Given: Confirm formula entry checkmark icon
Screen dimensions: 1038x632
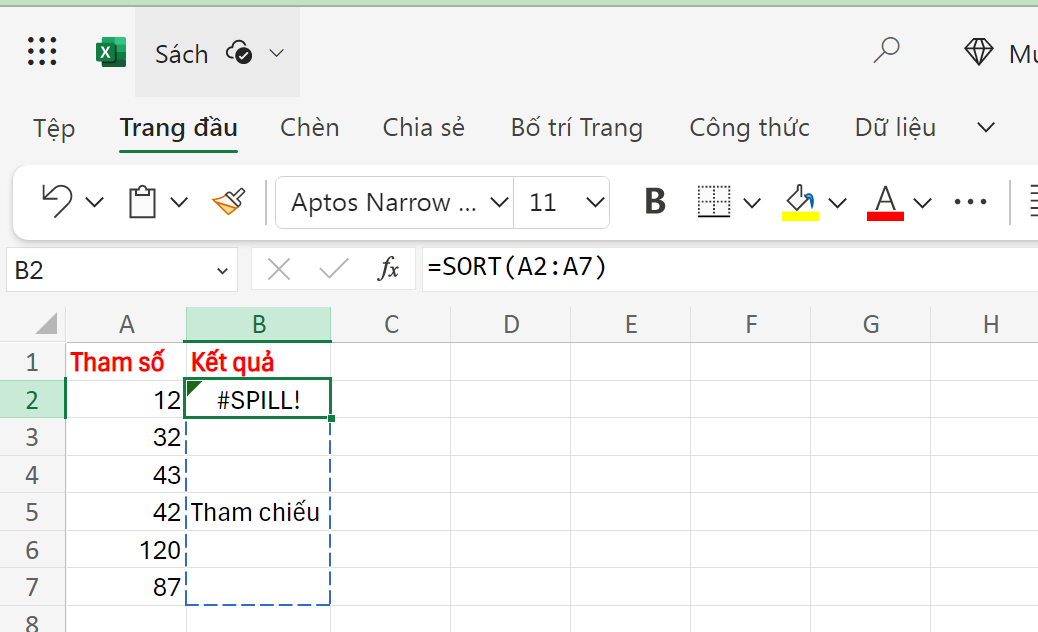Looking at the screenshot, I should point(333,269).
